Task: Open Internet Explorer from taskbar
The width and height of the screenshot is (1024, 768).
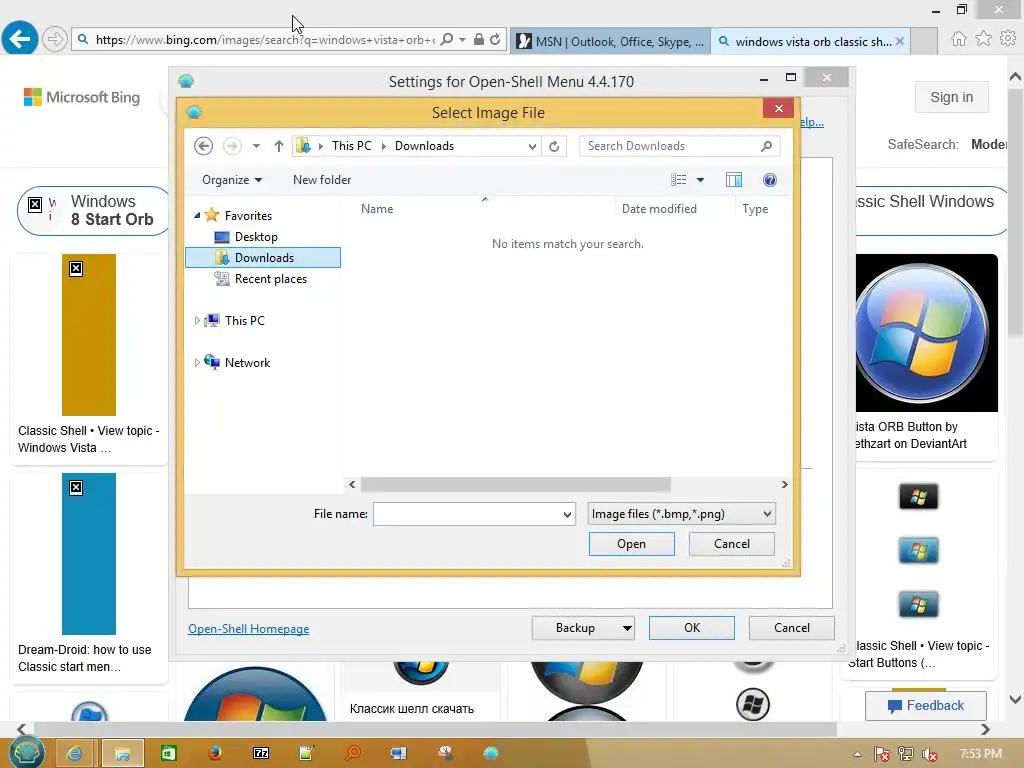Action: [x=74, y=754]
